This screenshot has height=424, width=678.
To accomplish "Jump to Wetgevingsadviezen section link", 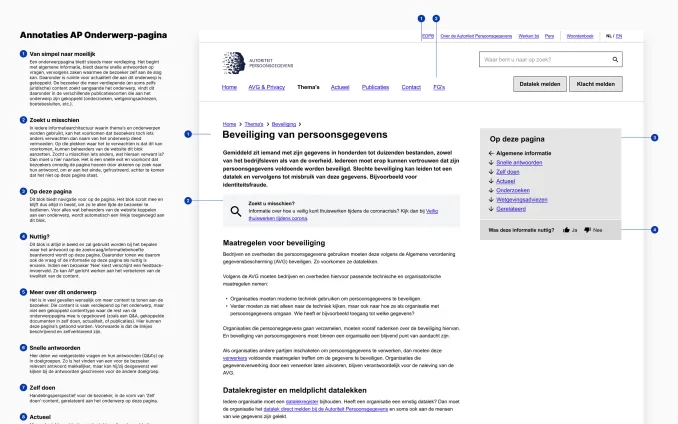I will (521, 200).
